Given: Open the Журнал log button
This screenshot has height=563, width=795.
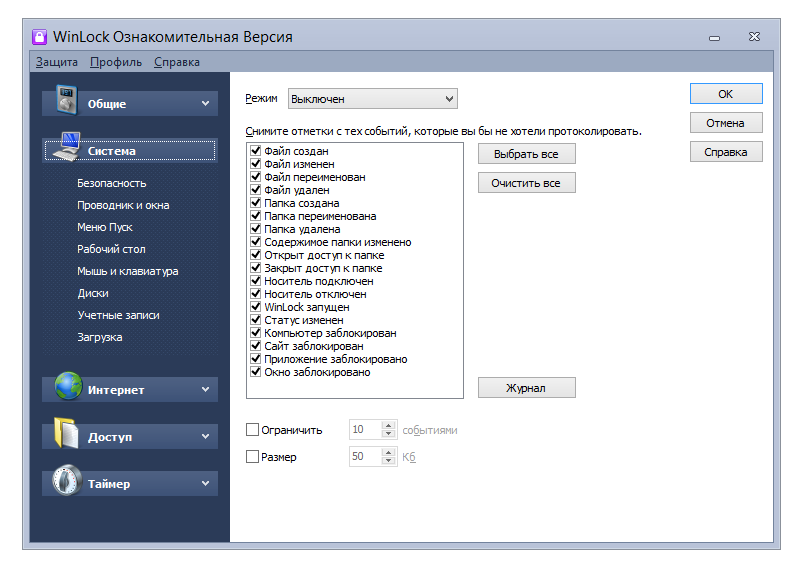Looking at the screenshot, I should 526,388.
